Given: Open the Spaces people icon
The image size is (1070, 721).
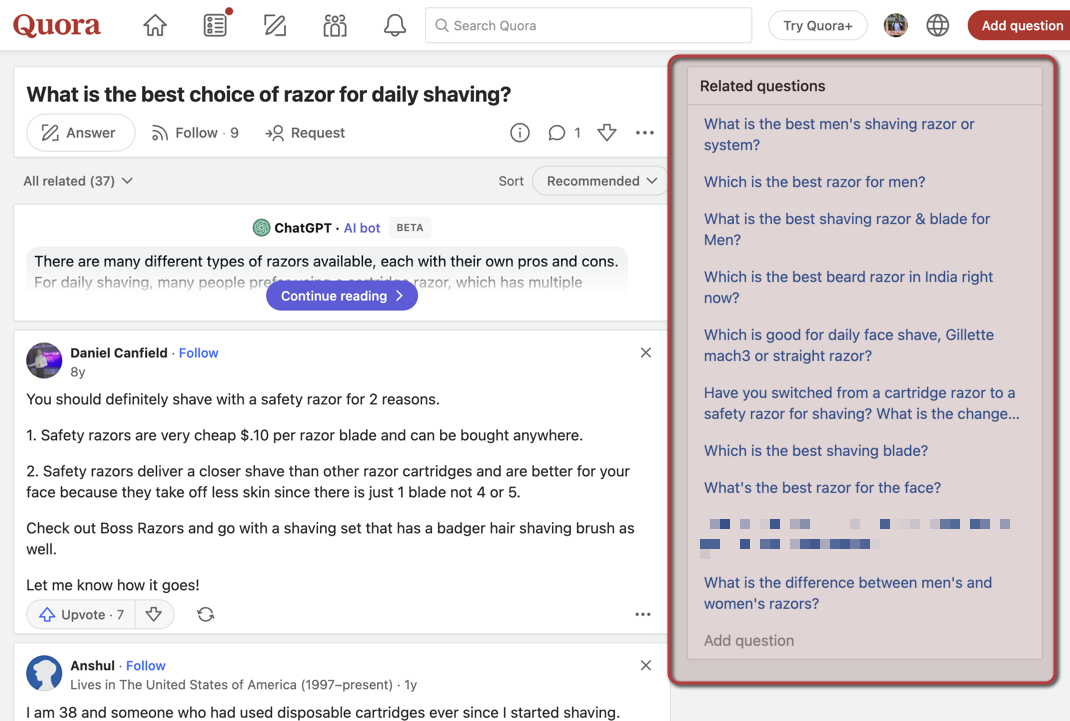Looking at the screenshot, I should point(334,25).
